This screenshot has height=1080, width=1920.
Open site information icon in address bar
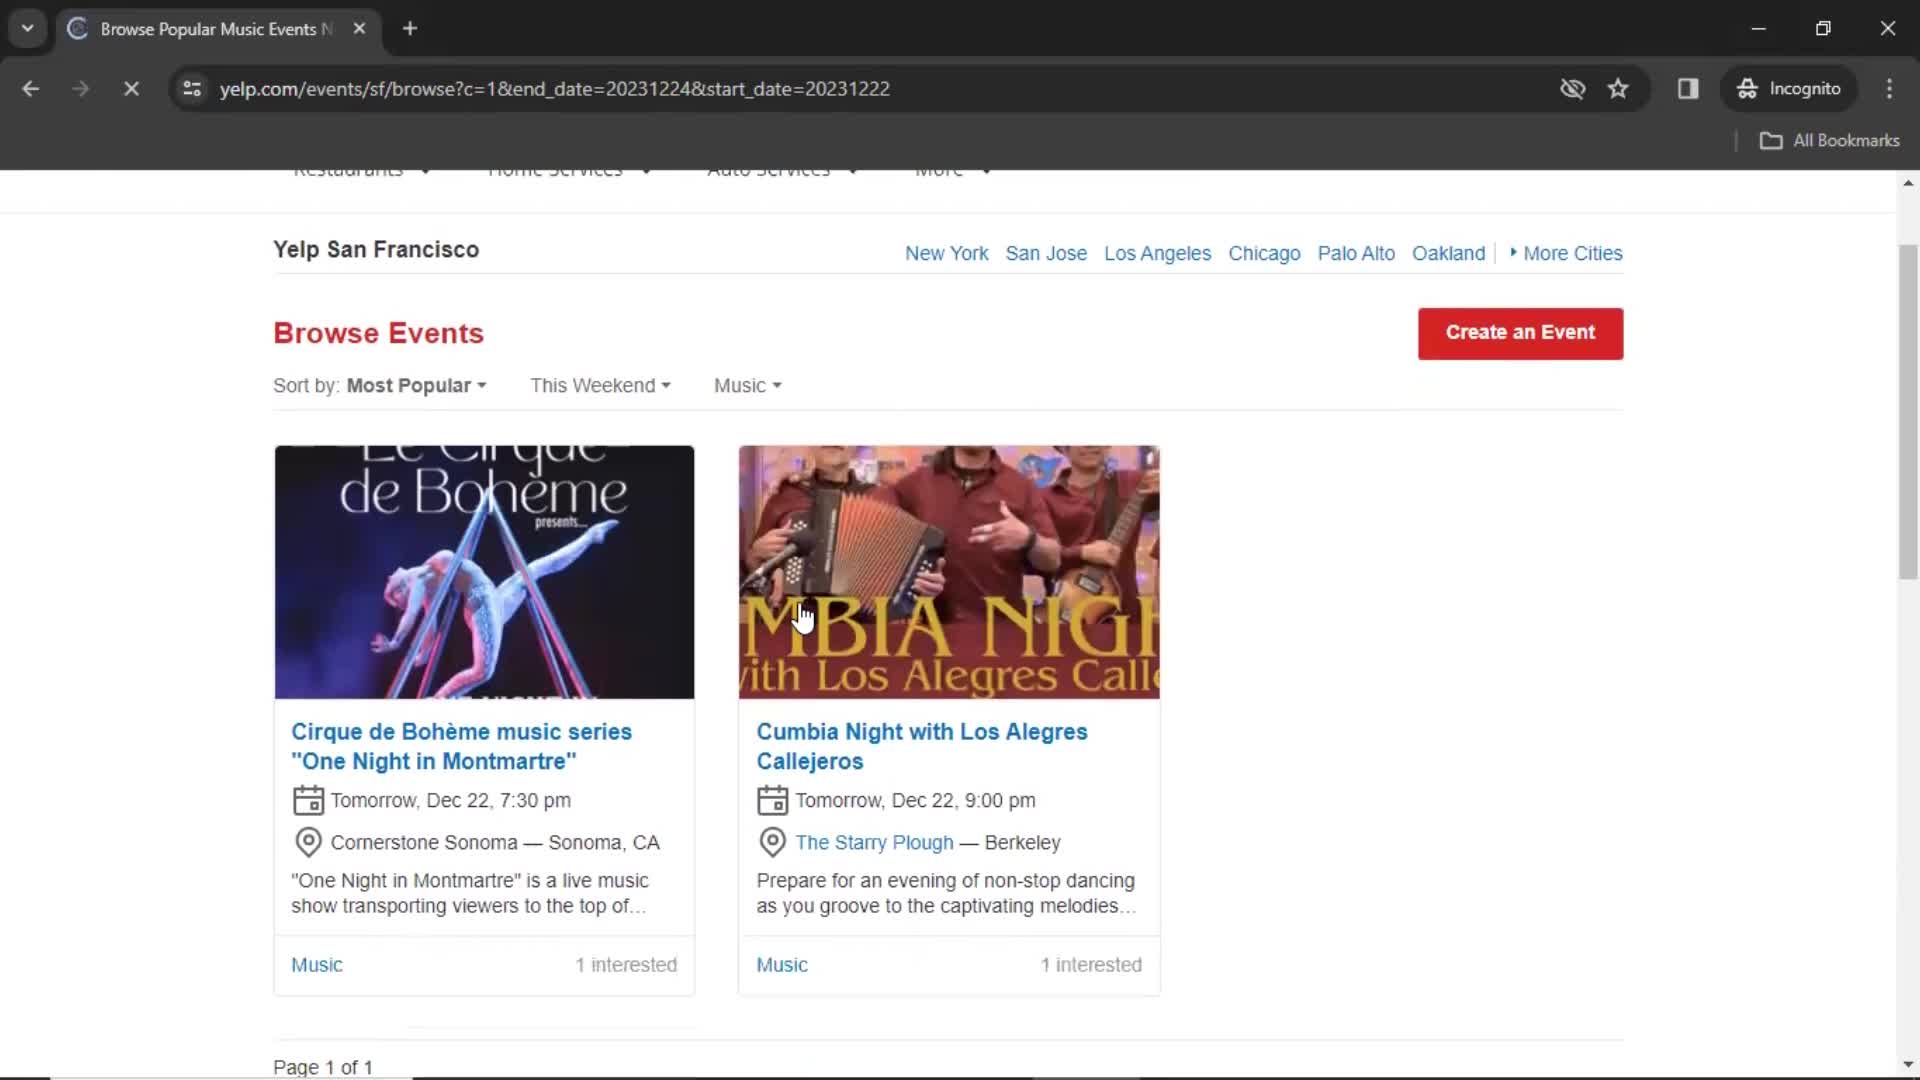click(192, 89)
